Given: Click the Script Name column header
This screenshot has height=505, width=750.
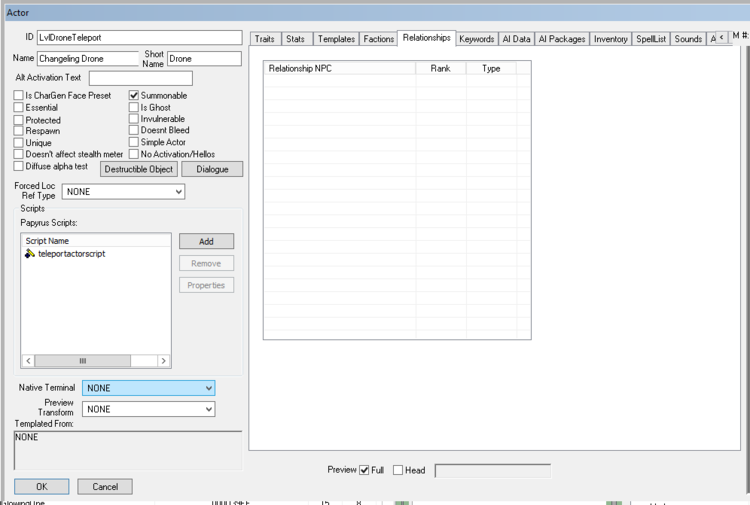Looking at the screenshot, I should click(96, 241).
